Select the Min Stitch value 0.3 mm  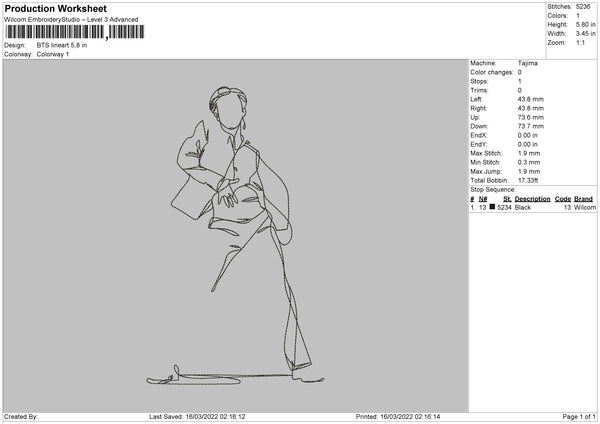[529, 163]
